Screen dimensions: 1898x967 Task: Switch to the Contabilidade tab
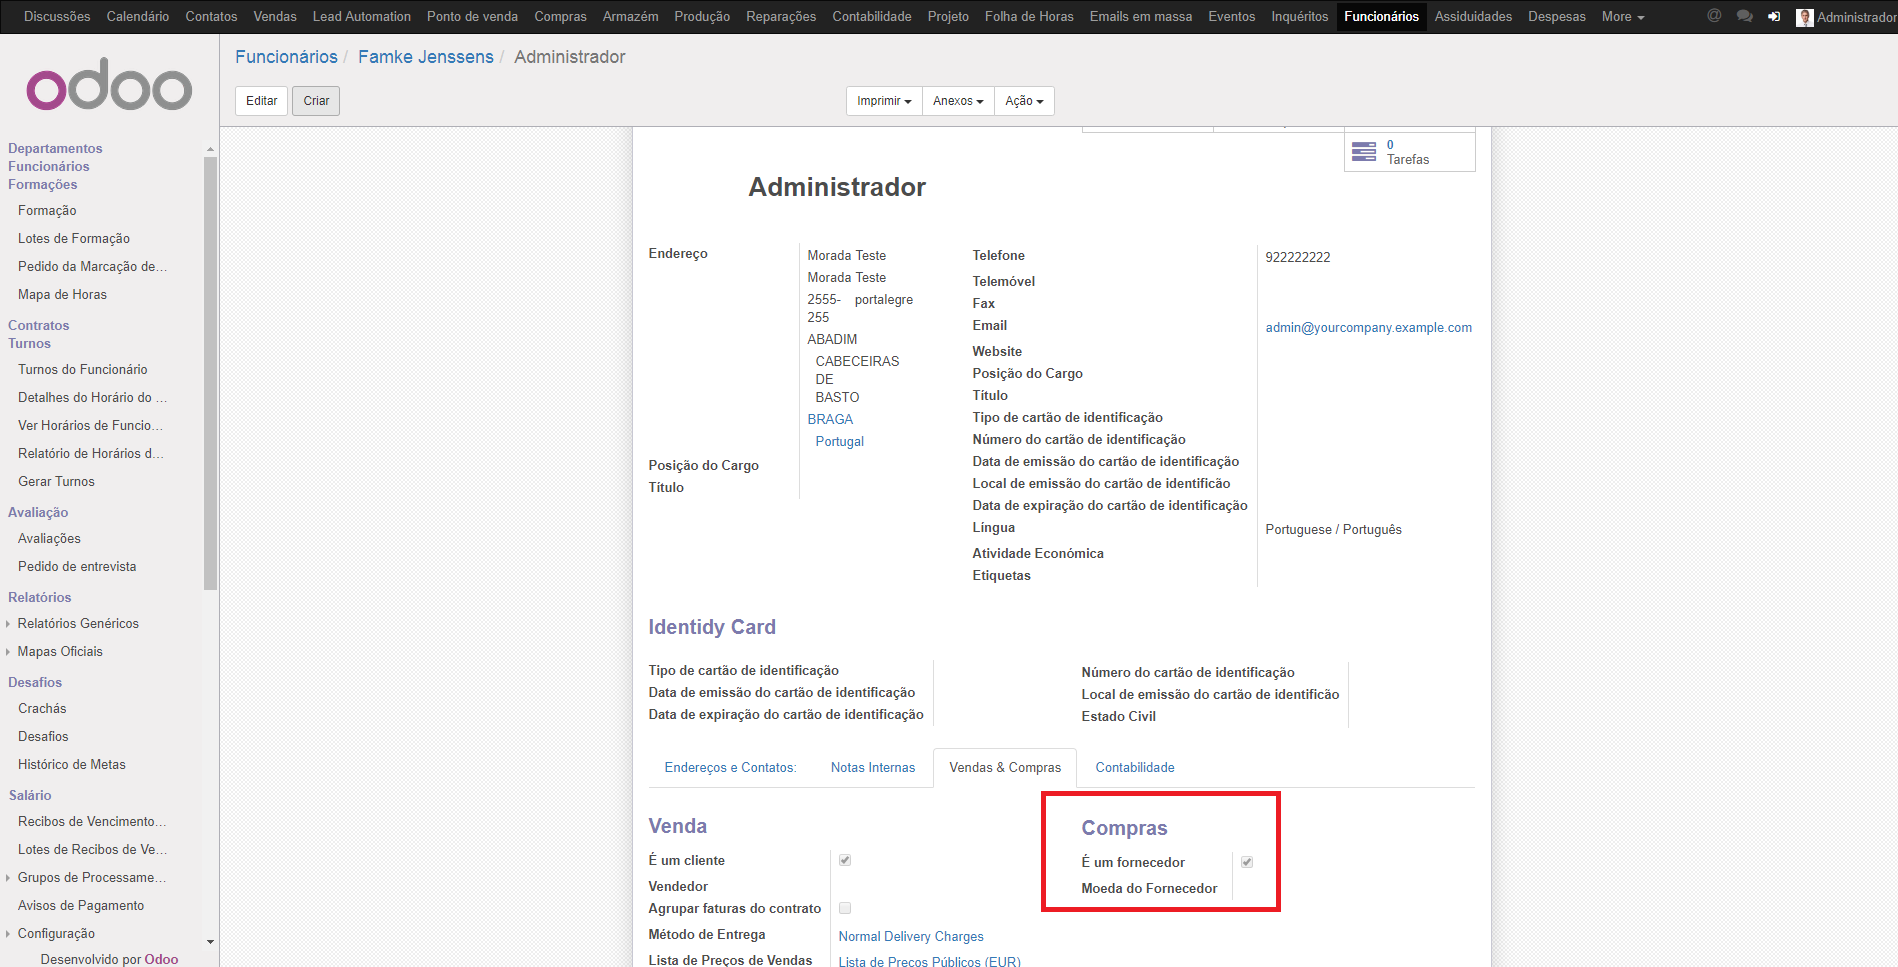1134,767
